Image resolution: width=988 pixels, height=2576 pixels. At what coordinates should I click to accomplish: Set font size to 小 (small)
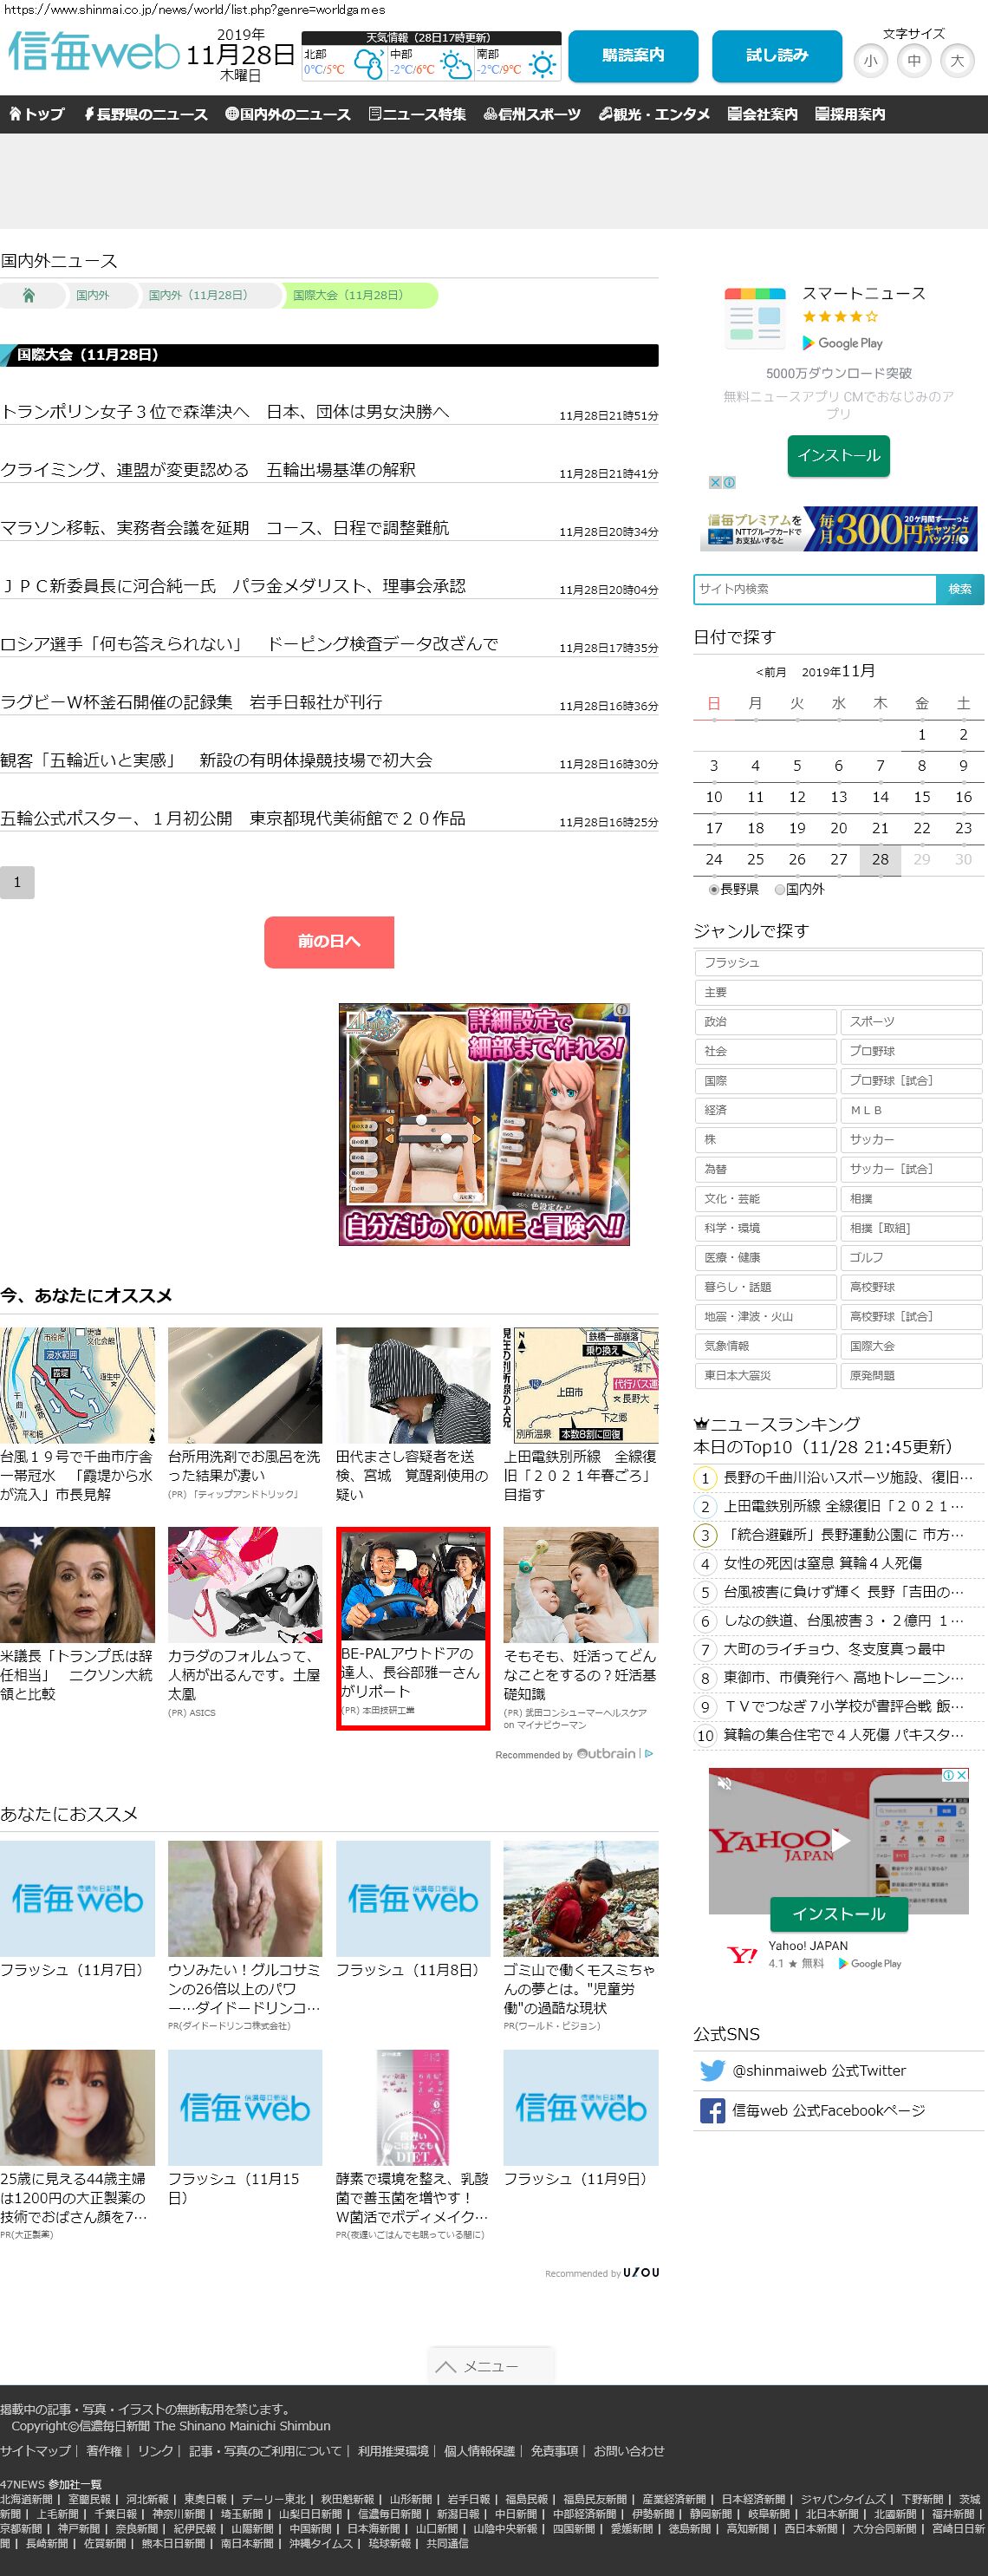tap(870, 61)
